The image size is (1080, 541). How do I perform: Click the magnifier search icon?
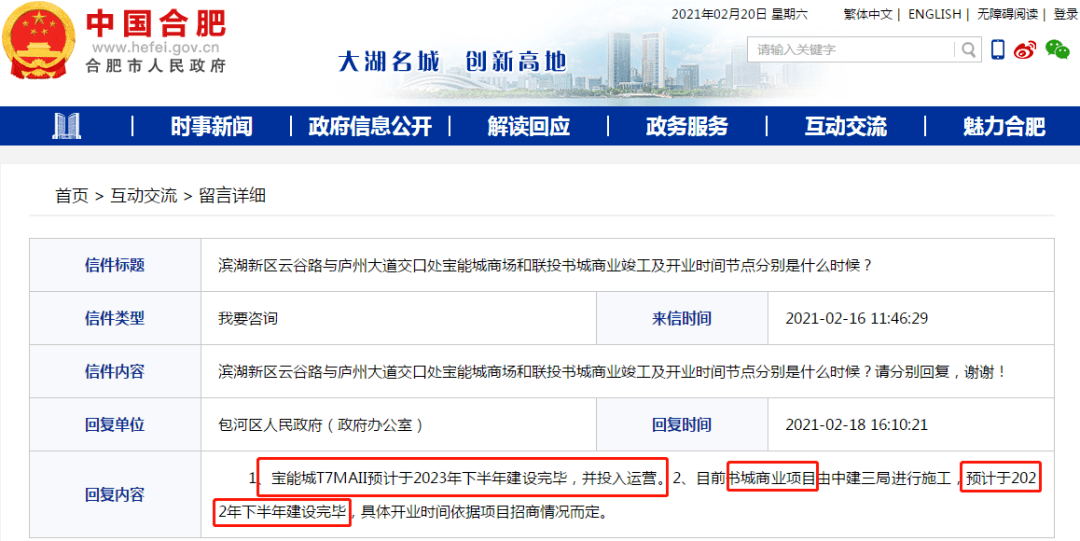point(968,50)
